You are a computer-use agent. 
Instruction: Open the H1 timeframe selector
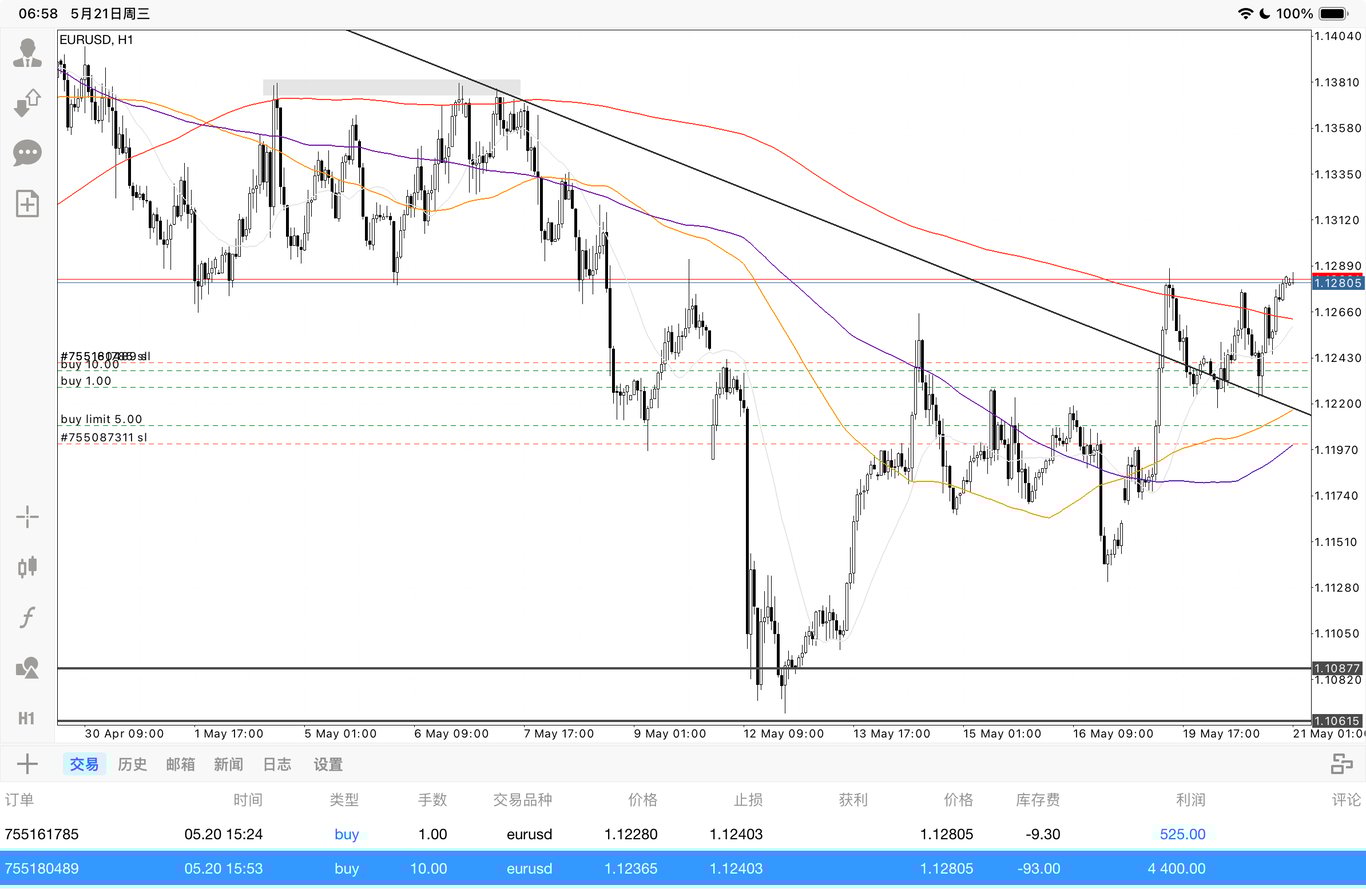(27, 718)
